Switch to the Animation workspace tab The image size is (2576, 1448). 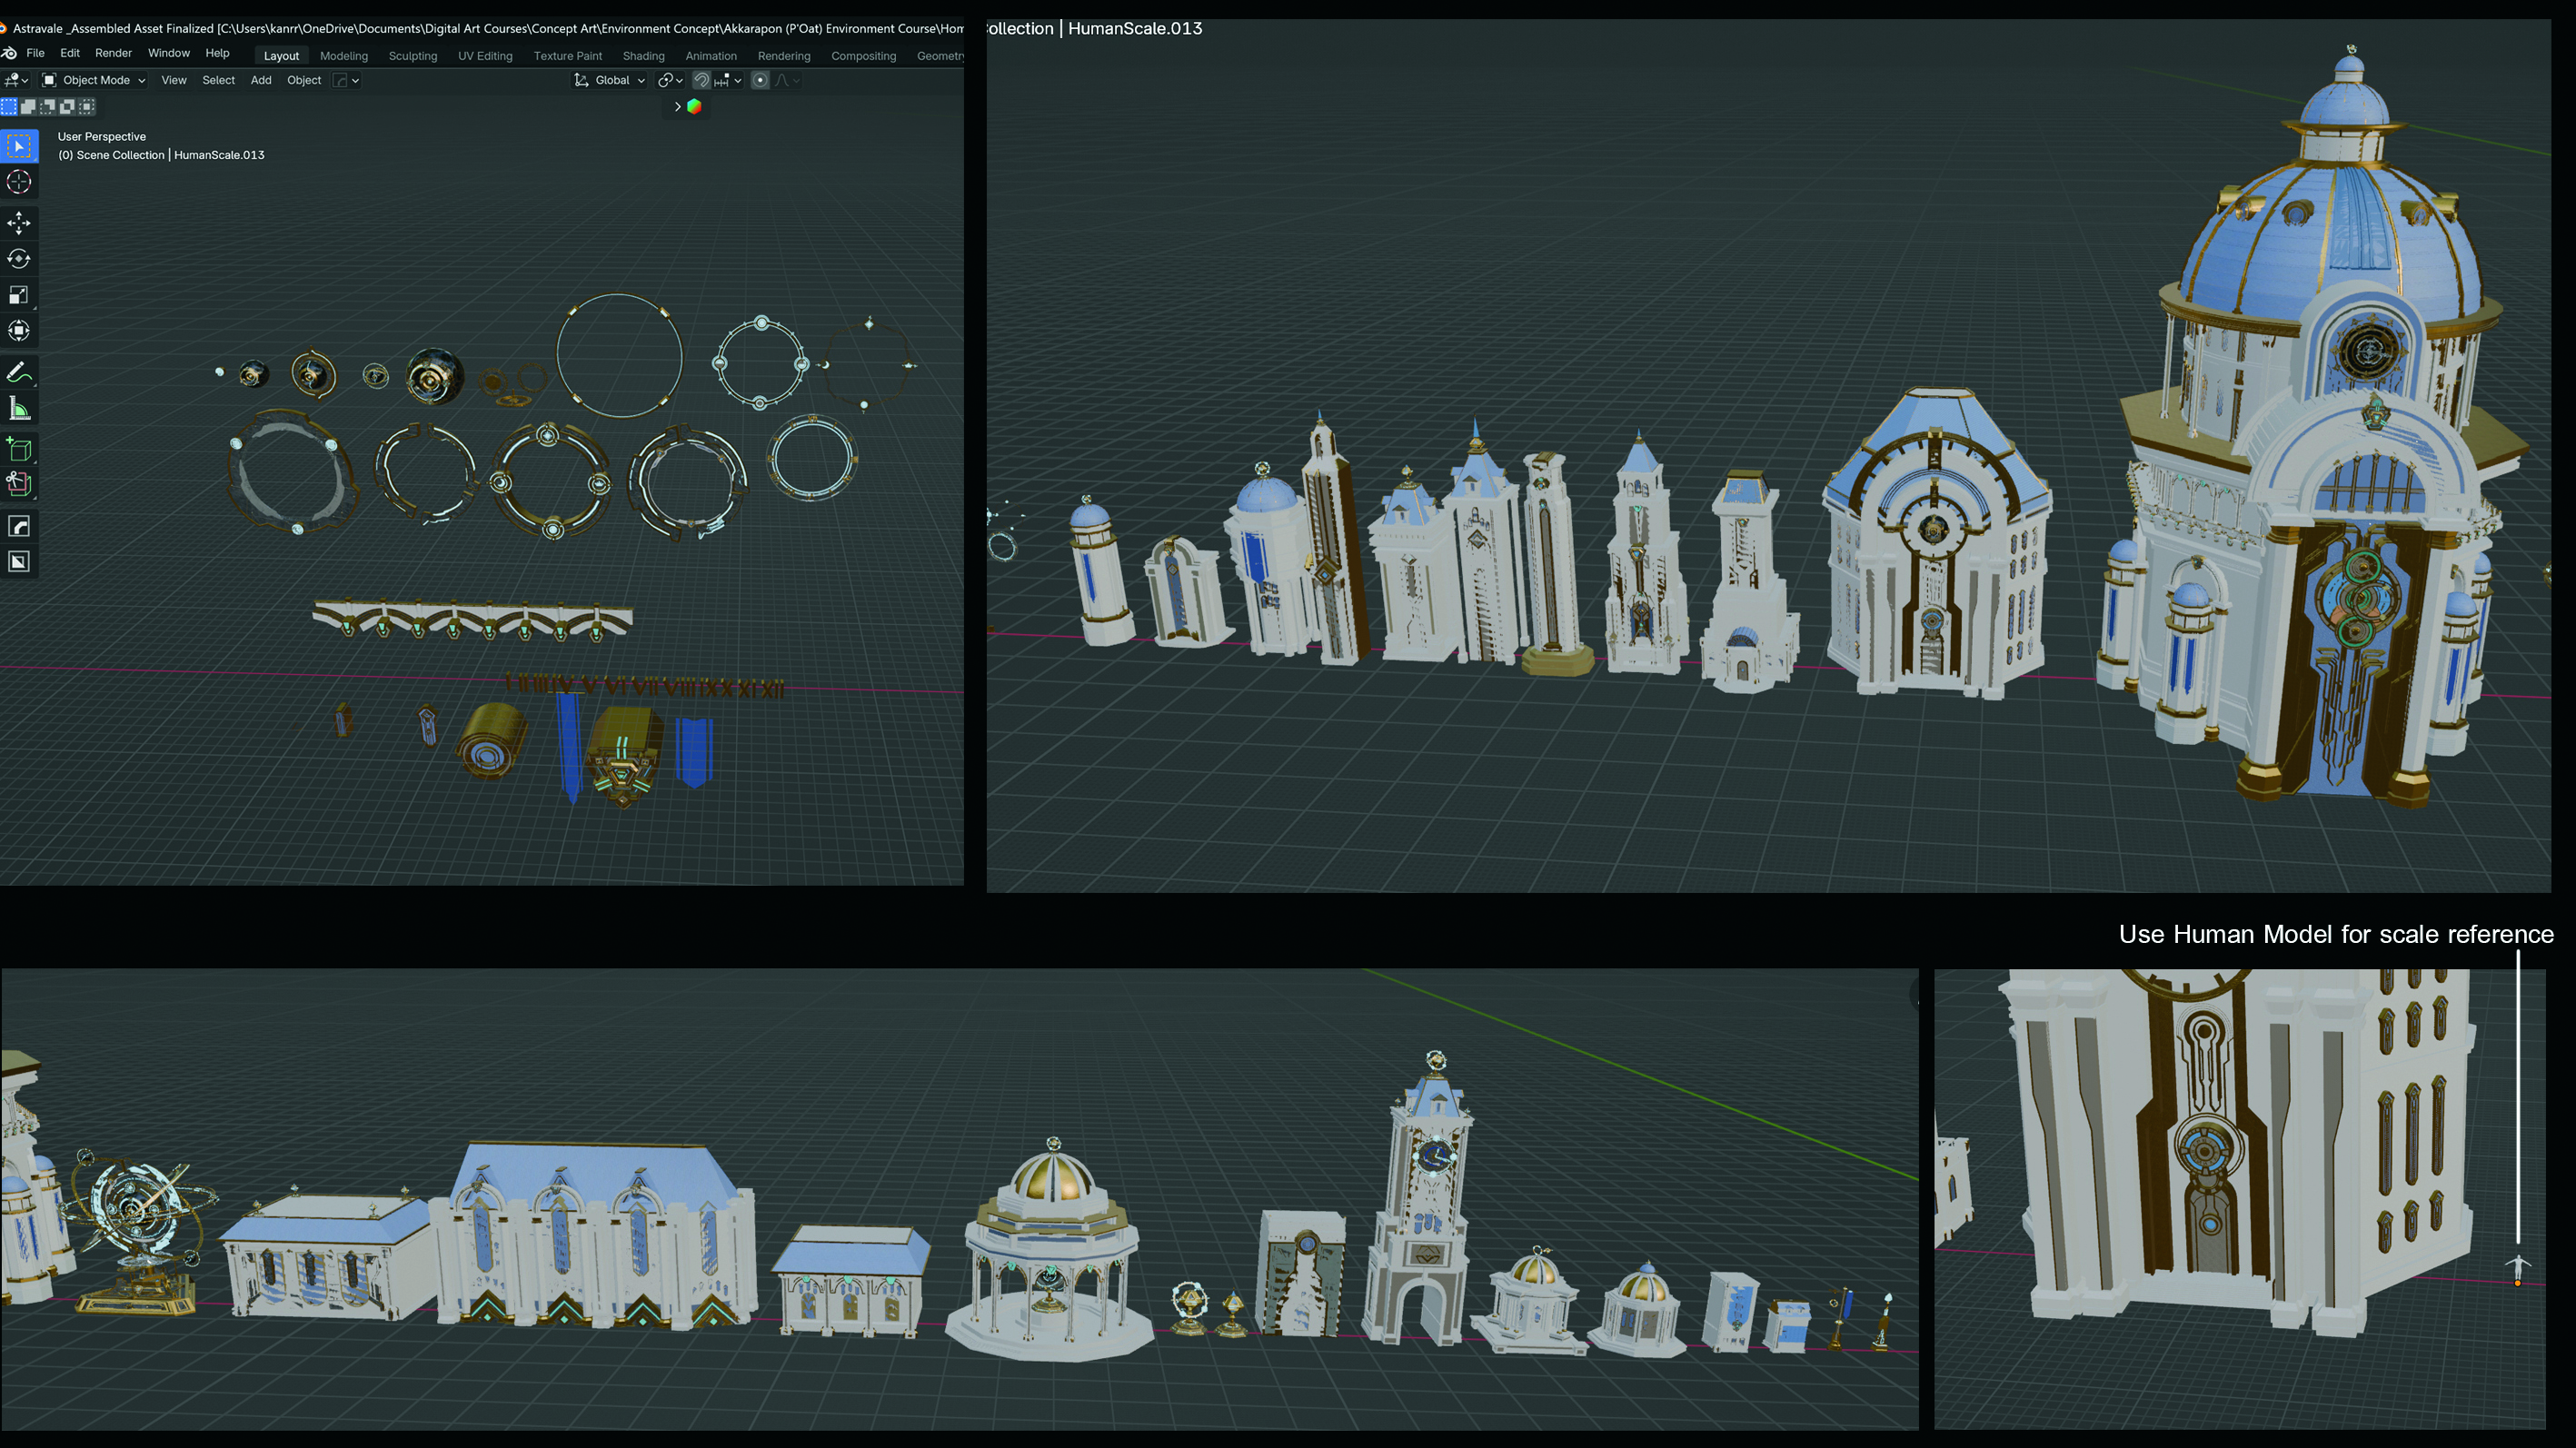point(711,56)
